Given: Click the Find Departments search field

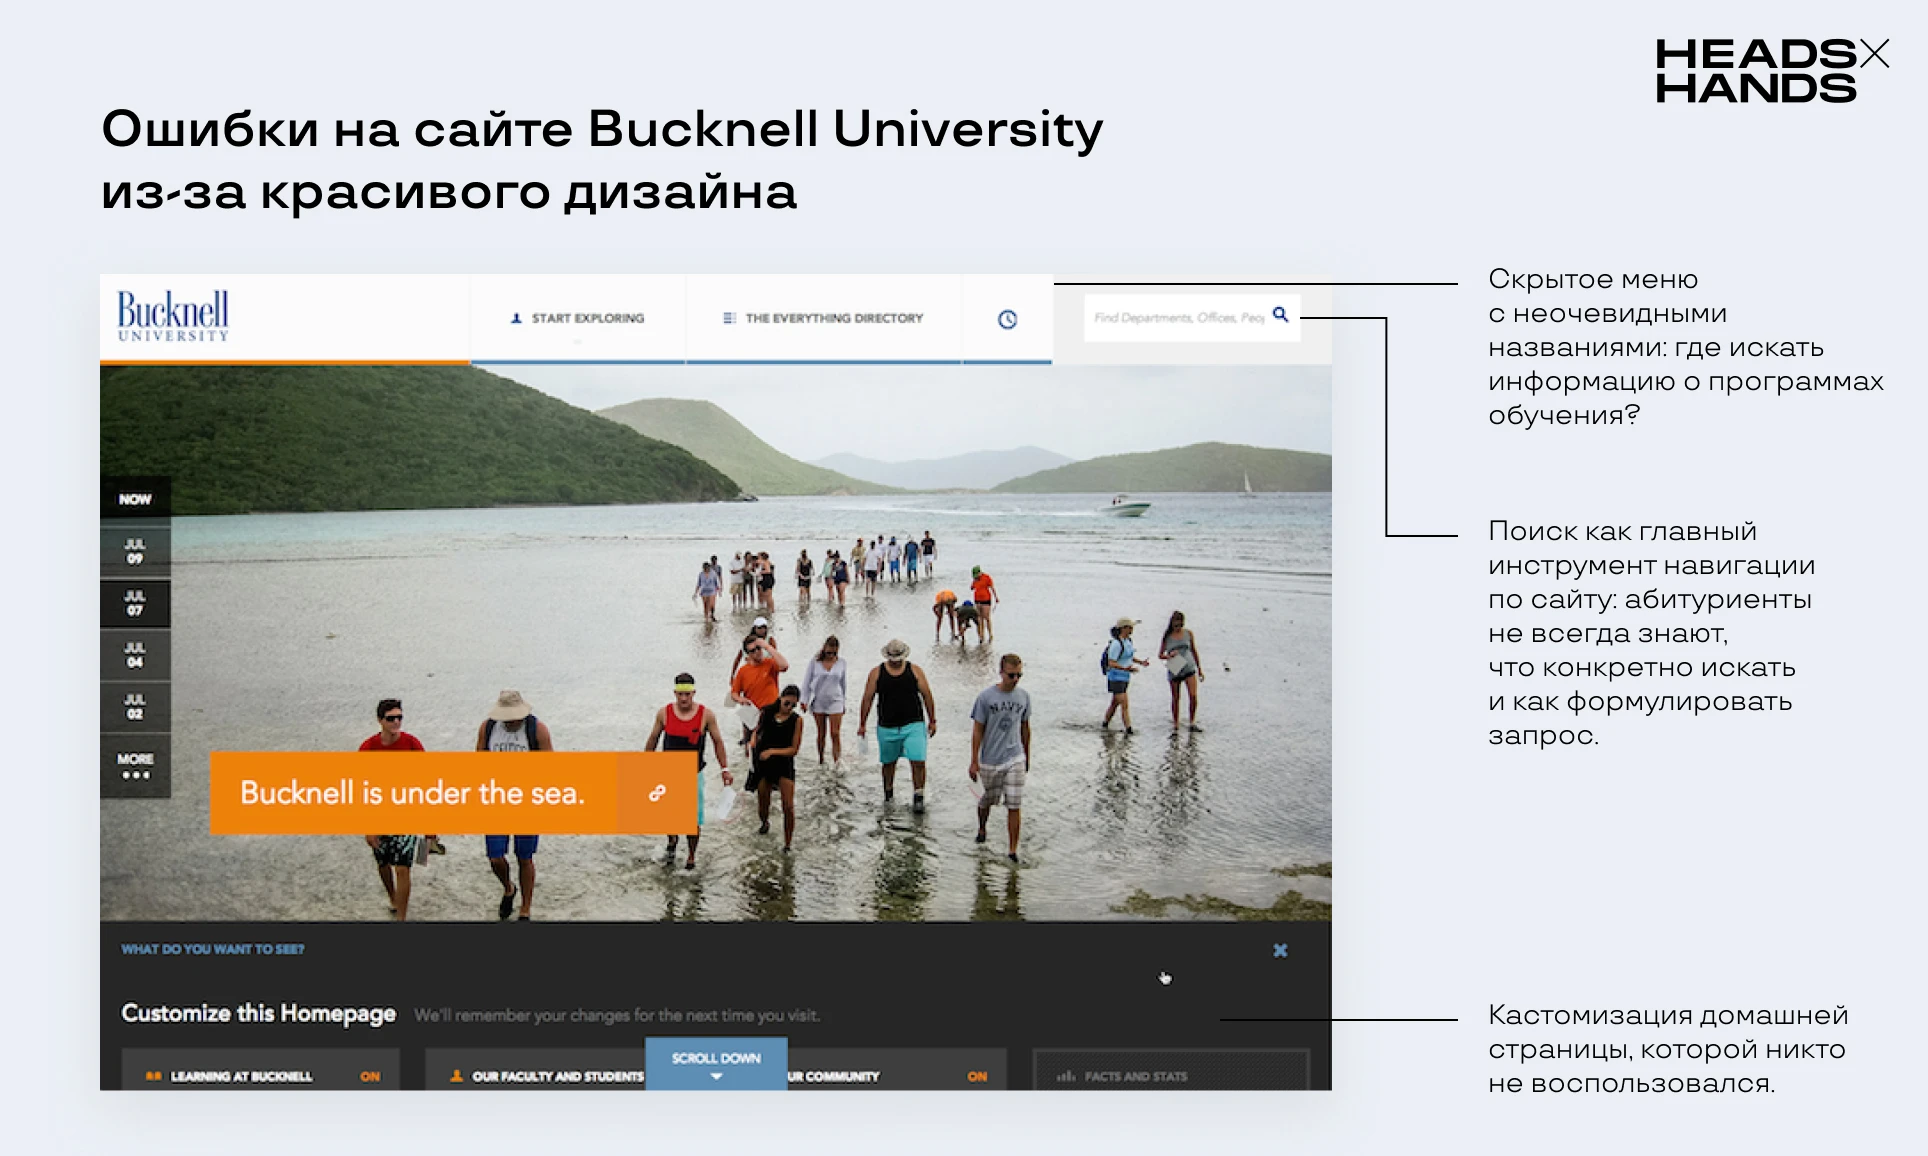Looking at the screenshot, I should coord(1177,318).
